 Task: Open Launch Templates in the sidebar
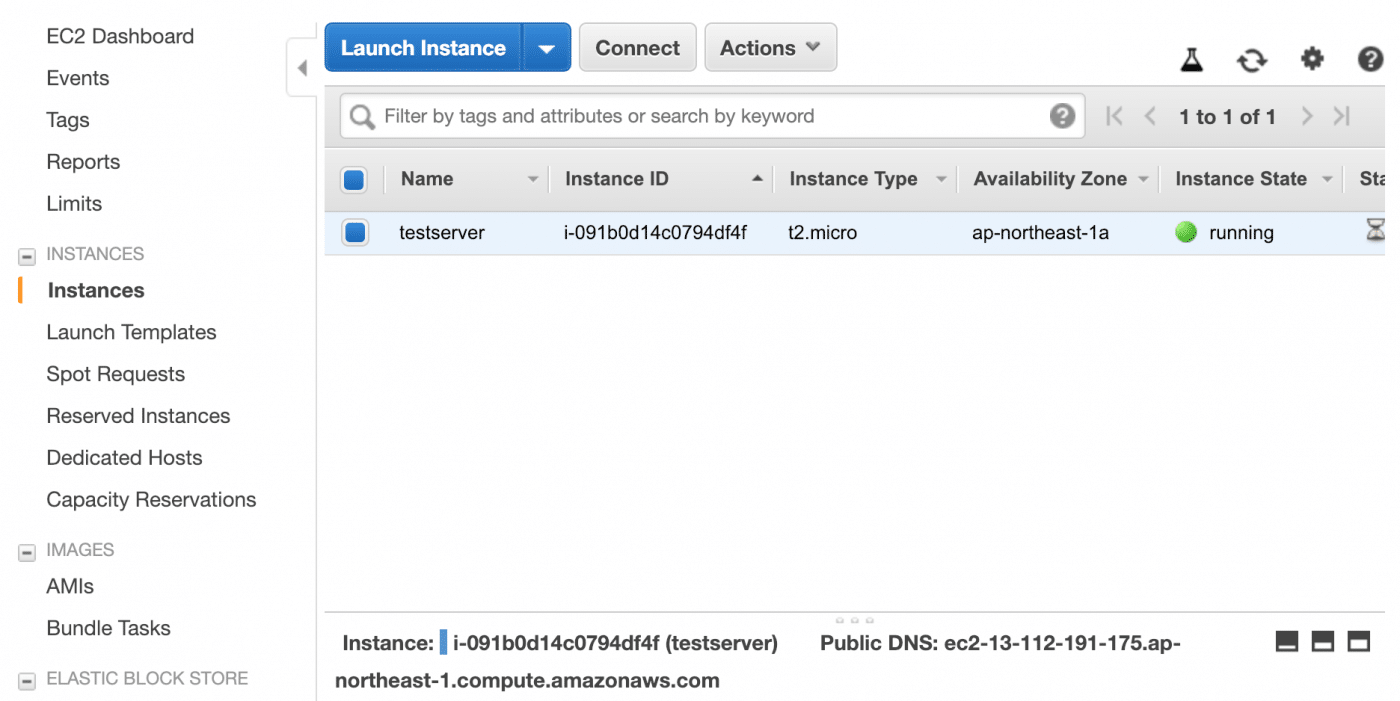pos(131,332)
